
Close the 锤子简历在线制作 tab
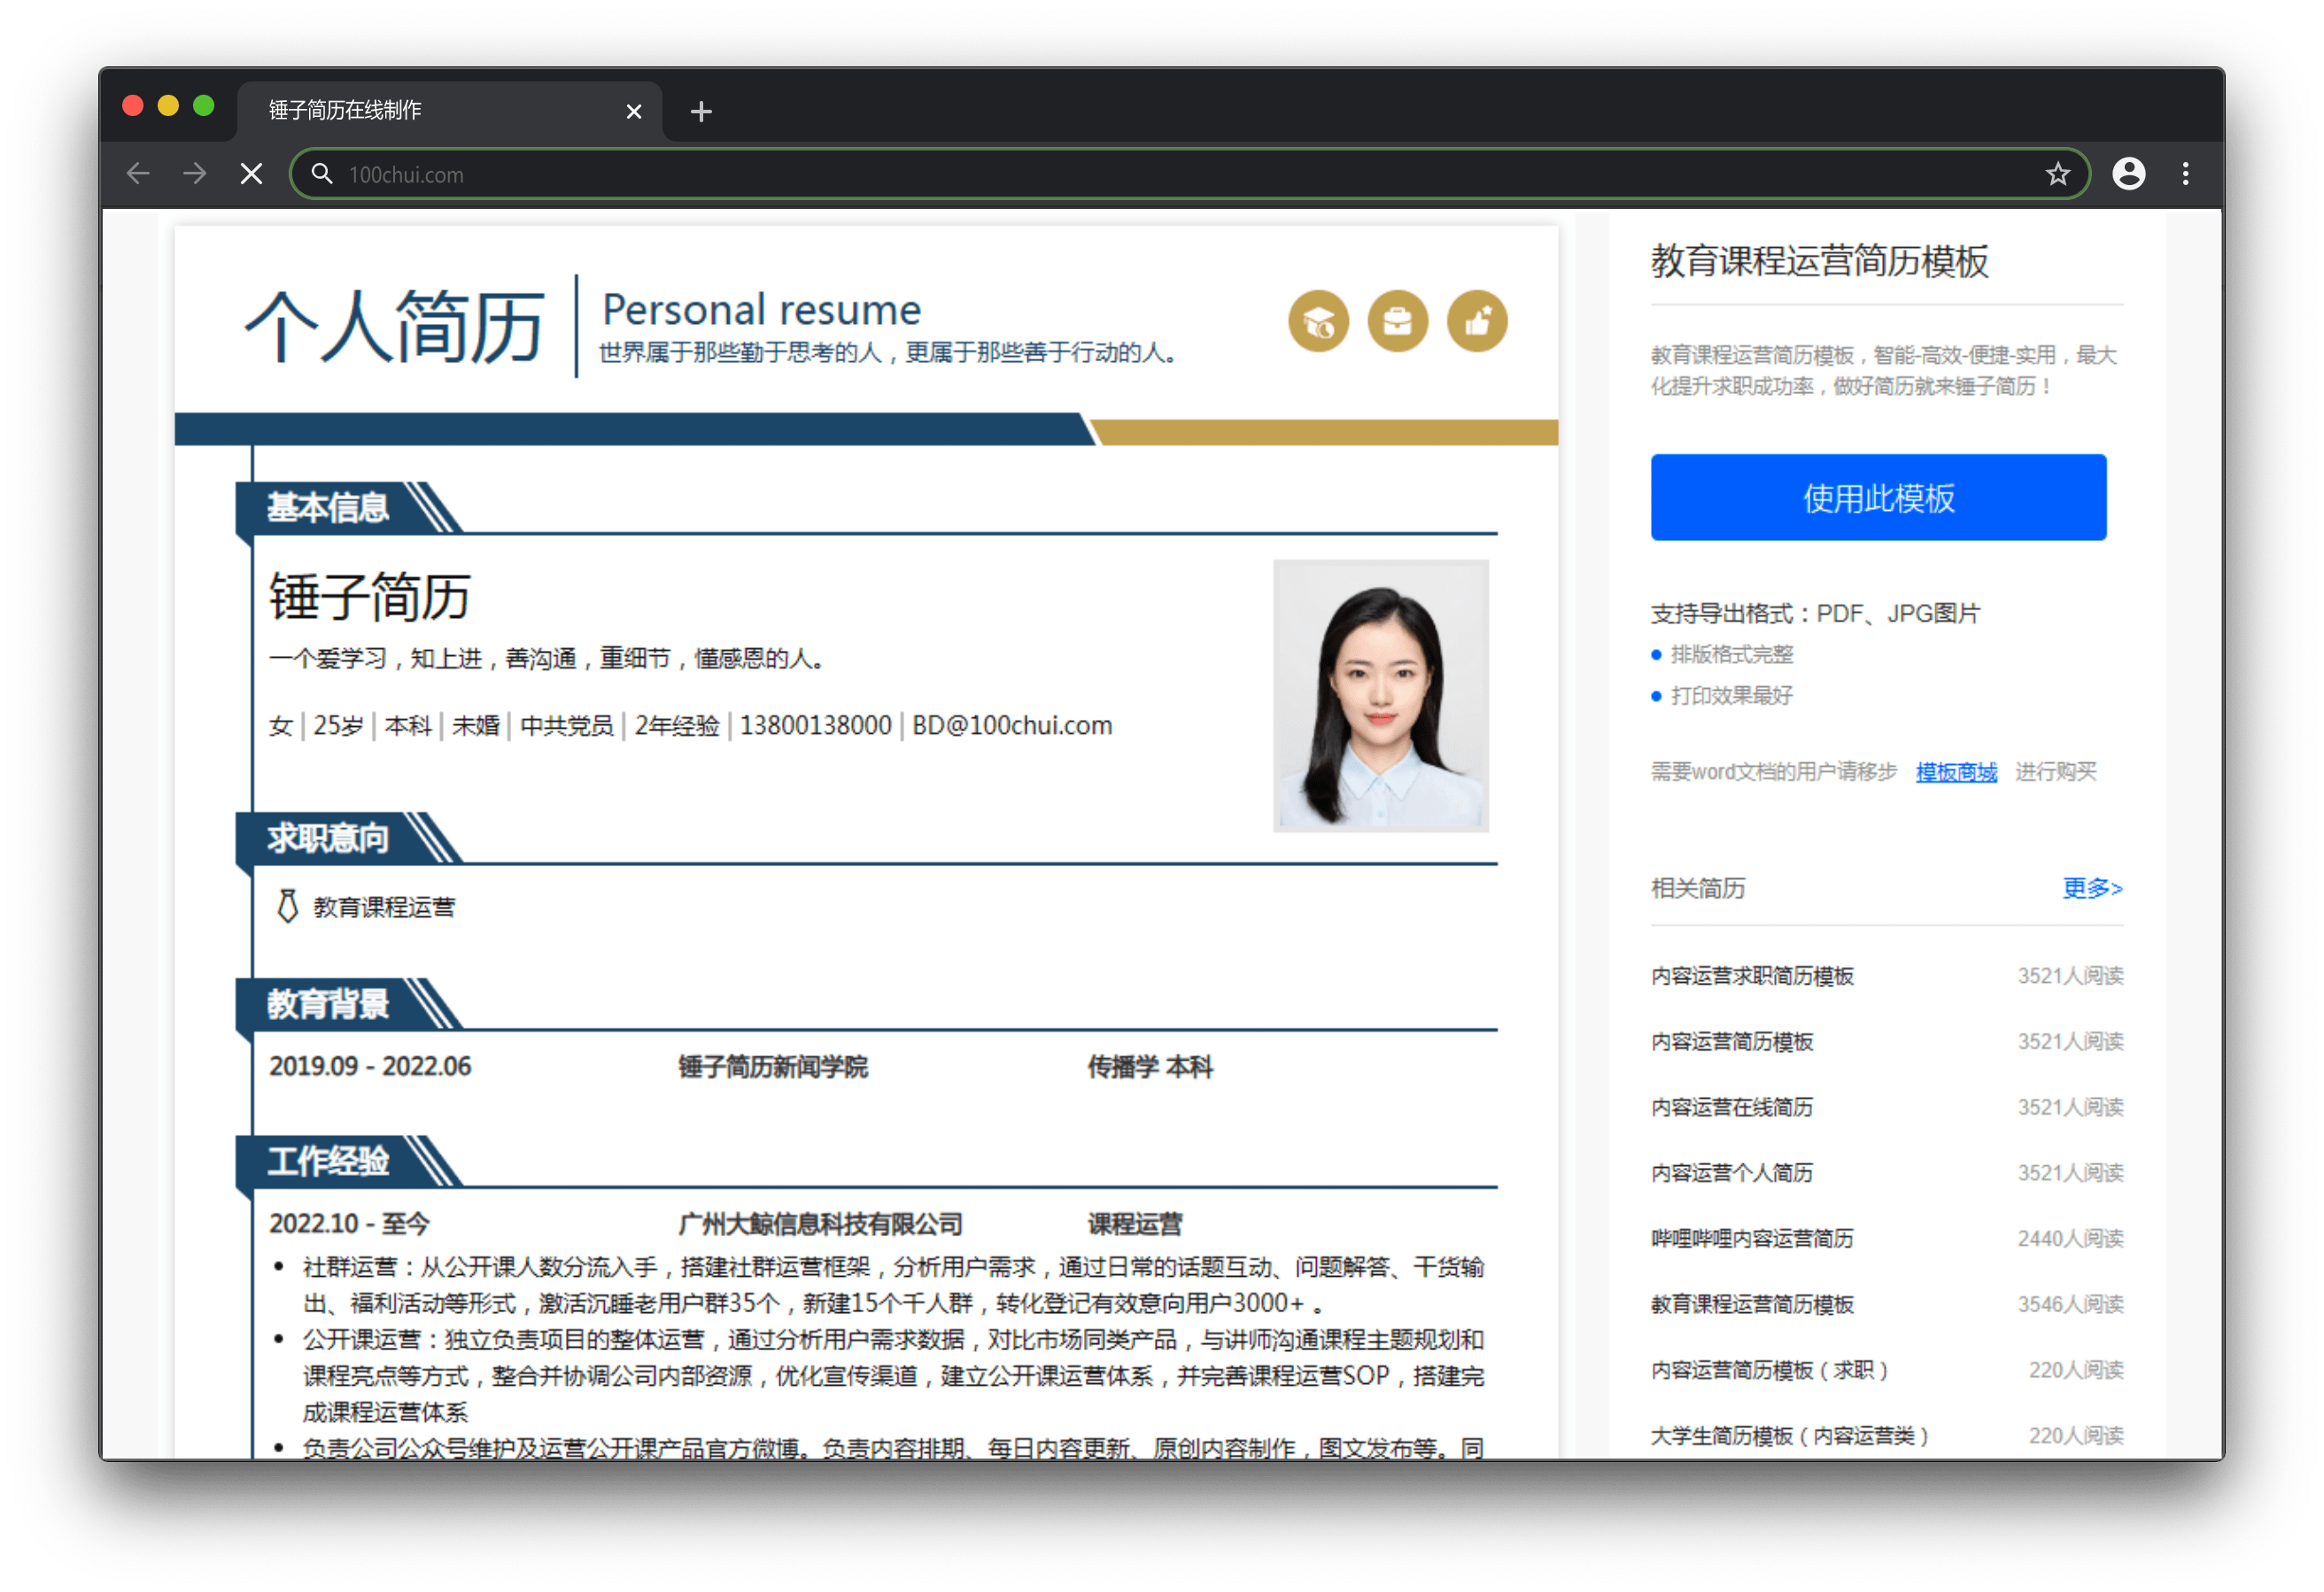(x=633, y=111)
